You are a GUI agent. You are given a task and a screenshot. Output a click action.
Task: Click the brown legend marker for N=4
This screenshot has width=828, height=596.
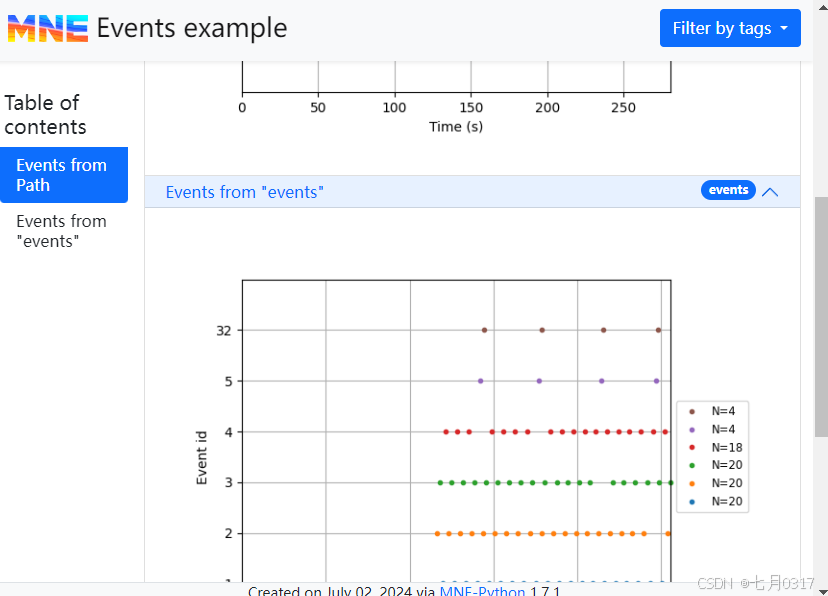pyautogui.click(x=692, y=410)
